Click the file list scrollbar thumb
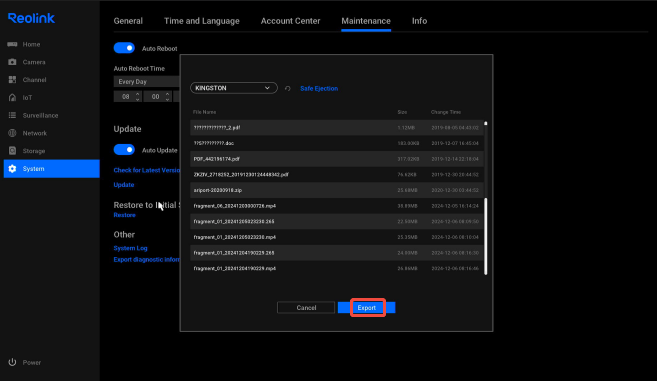This screenshot has width=657, height=381. coord(486,236)
